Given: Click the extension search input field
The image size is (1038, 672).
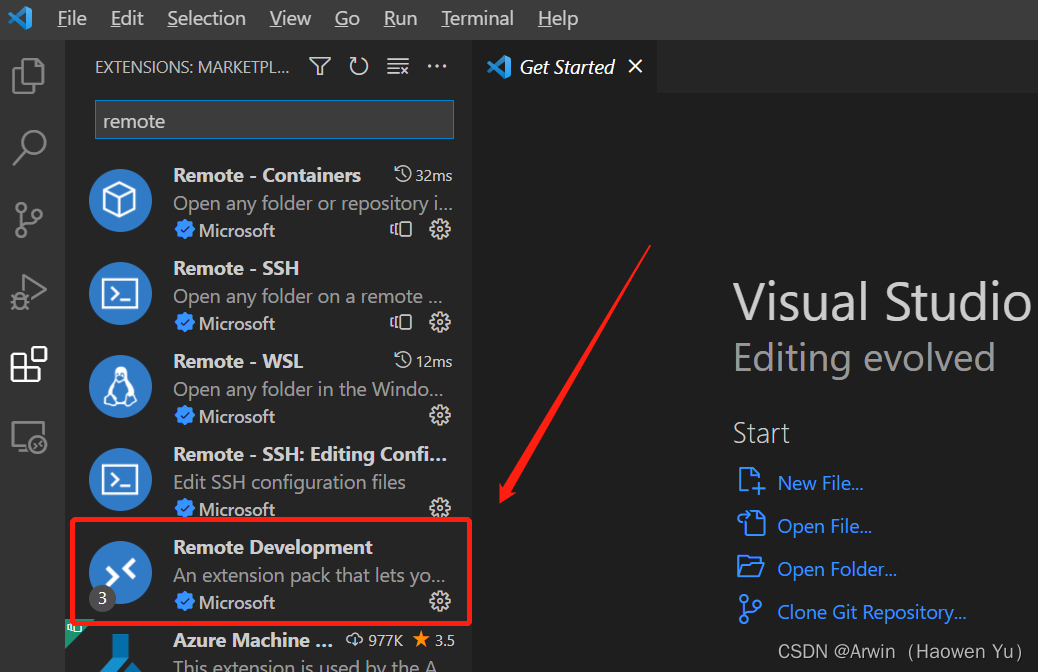Looking at the screenshot, I should [274, 120].
